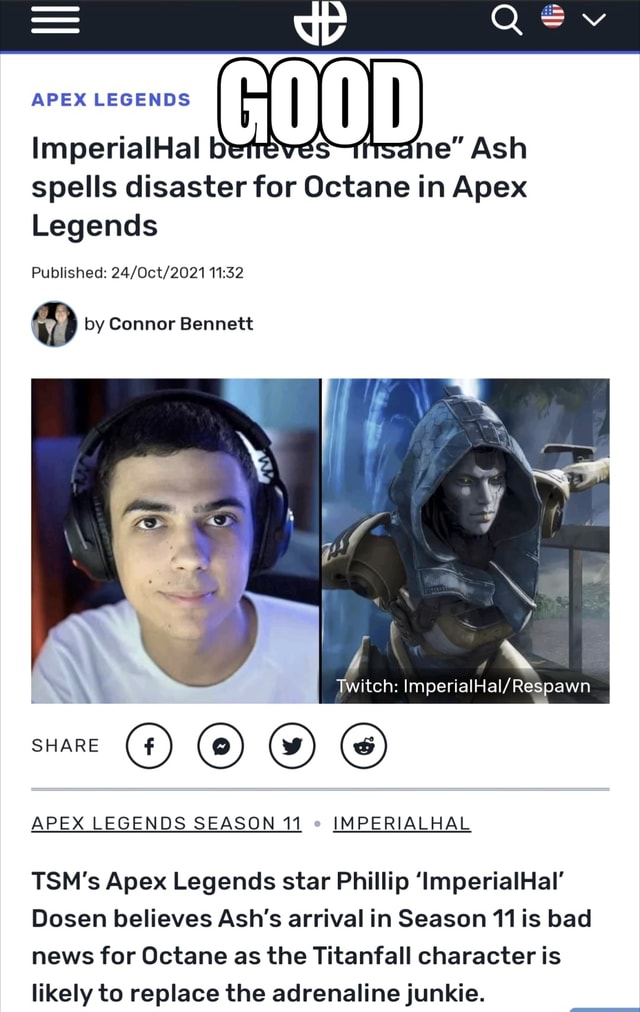
Task: Click the published date text
Action: click(137, 272)
